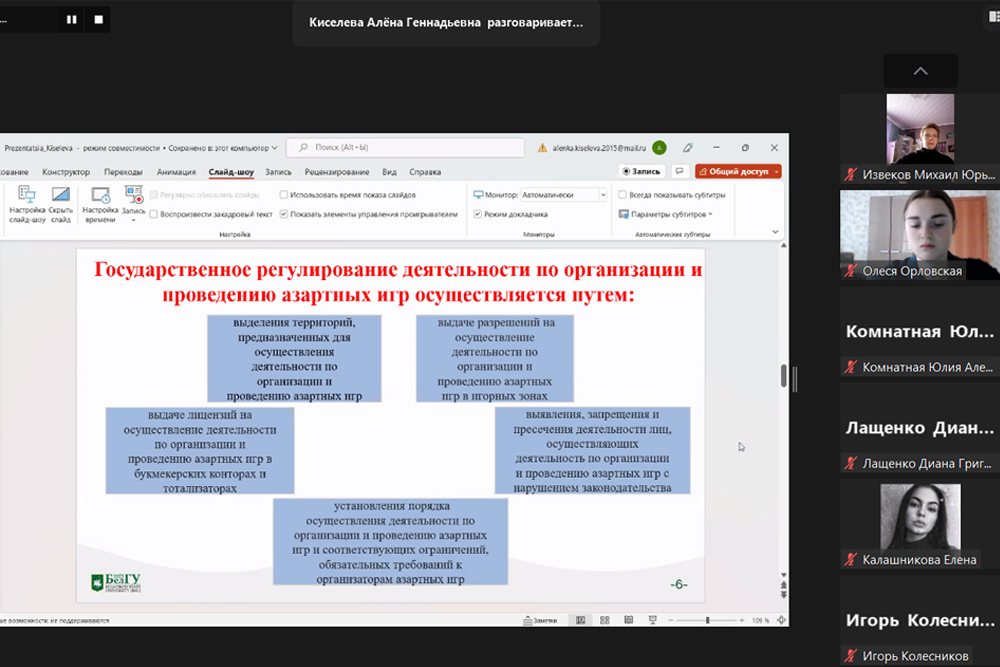Pause the meeting recording
The width and height of the screenshot is (1000, 667).
point(71,19)
